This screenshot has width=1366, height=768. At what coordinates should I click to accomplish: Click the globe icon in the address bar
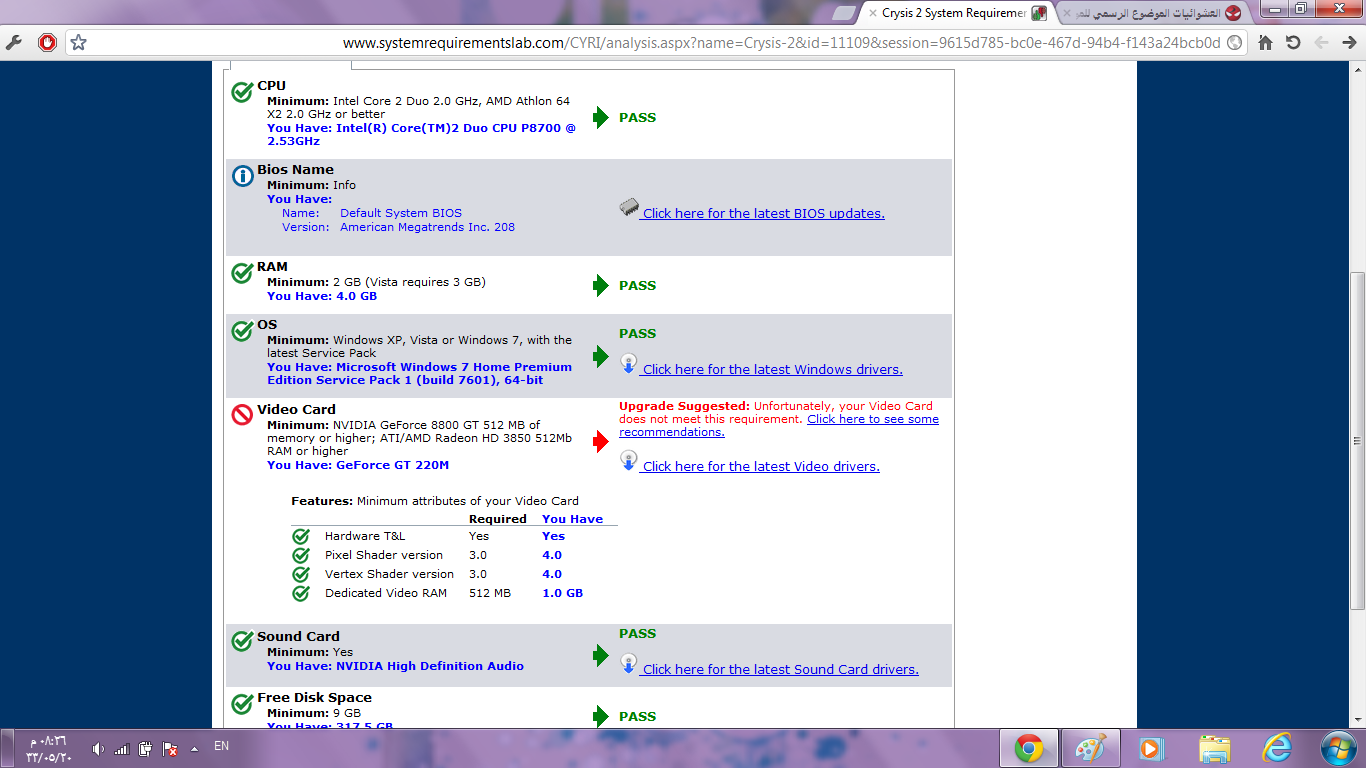[x=1235, y=43]
